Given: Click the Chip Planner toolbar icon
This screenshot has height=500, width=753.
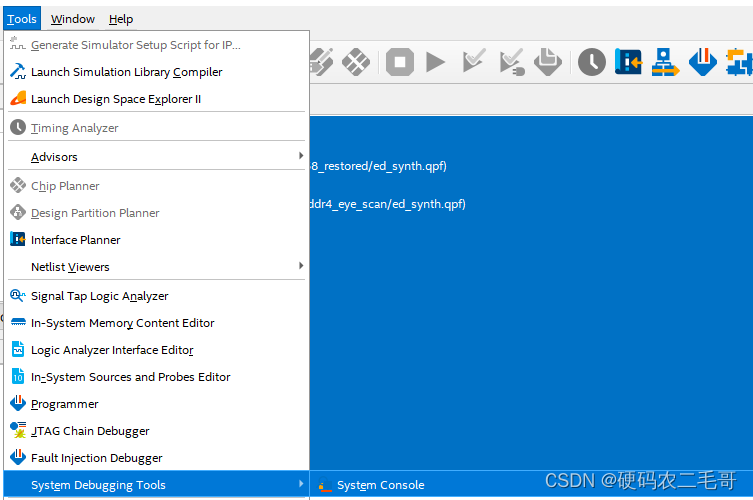Looking at the screenshot, I should click(356, 62).
